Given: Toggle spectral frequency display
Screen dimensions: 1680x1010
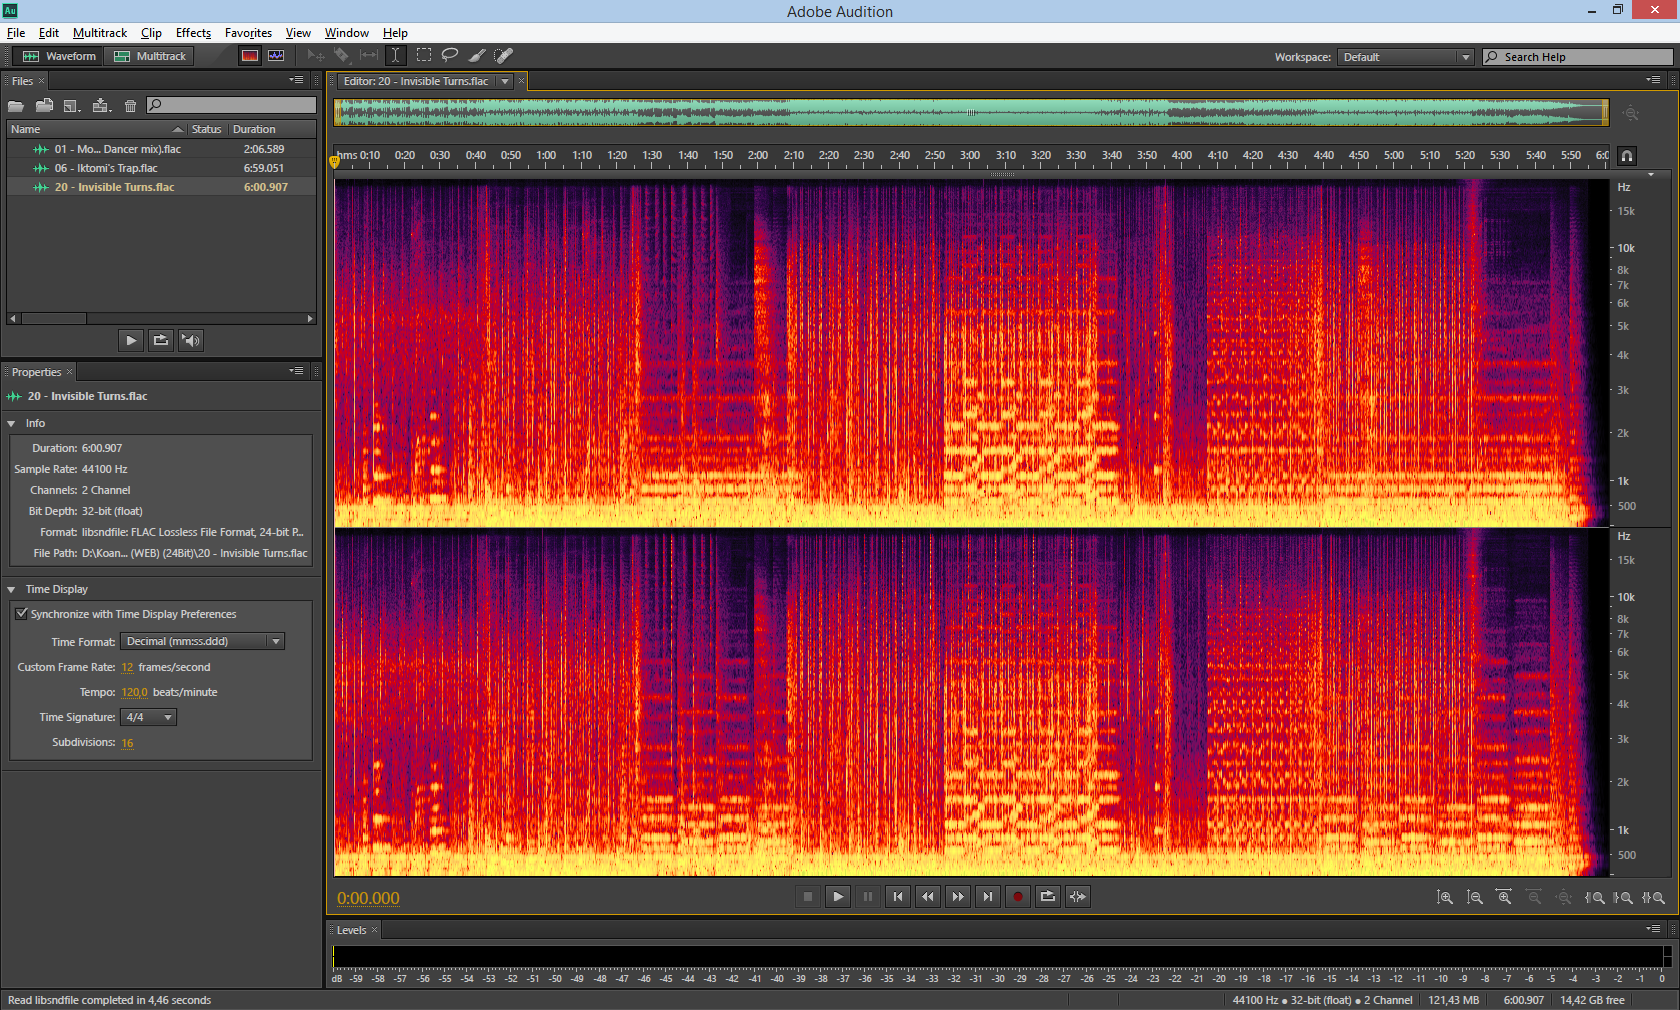Looking at the screenshot, I should click(x=250, y=56).
